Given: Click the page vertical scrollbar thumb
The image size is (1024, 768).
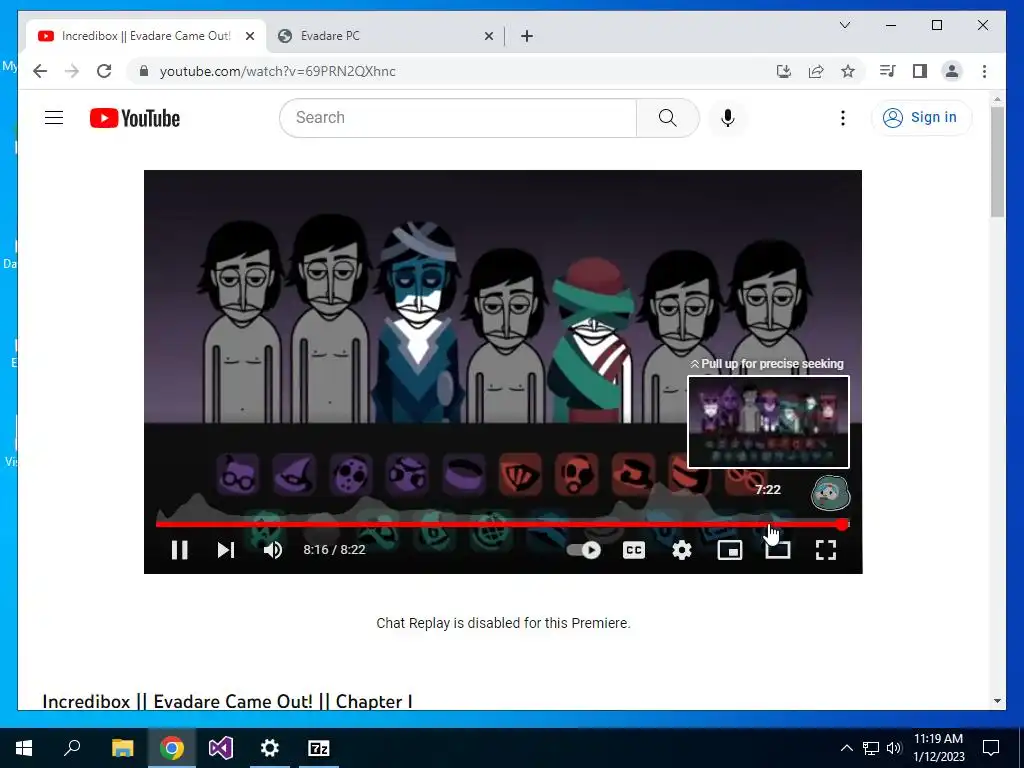Looking at the screenshot, I should tap(997, 162).
